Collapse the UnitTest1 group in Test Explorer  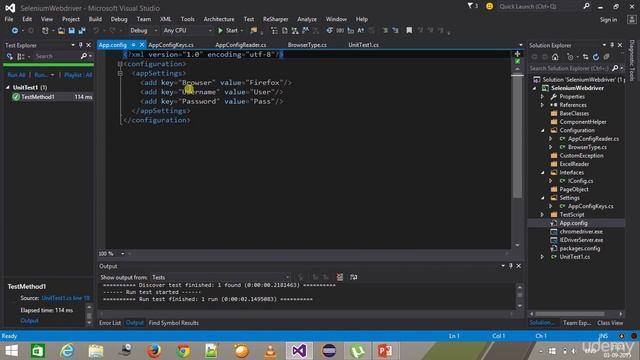pos(8,87)
